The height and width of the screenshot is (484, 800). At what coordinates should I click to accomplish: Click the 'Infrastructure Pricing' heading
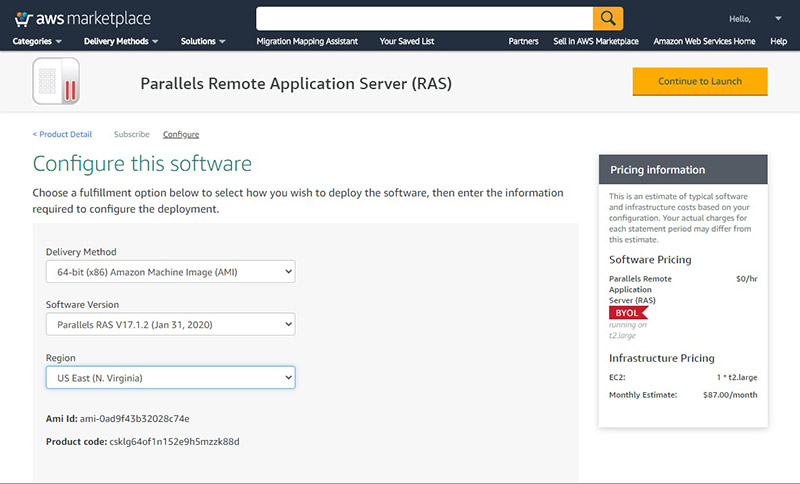[x=662, y=358]
